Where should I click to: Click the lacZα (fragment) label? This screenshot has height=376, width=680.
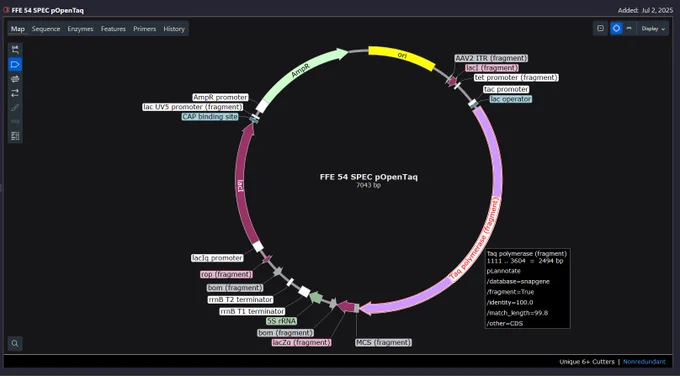point(301,343)
